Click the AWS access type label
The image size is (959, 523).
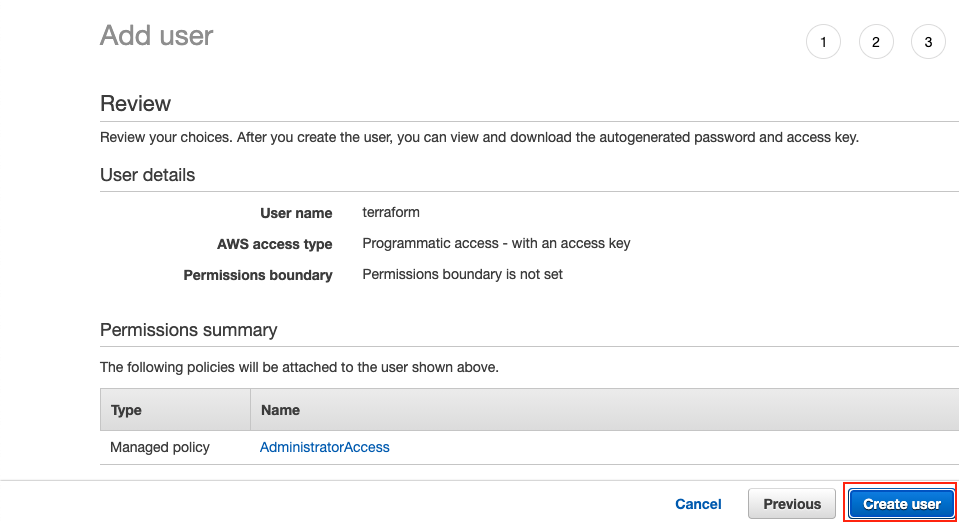pos(275,244)
